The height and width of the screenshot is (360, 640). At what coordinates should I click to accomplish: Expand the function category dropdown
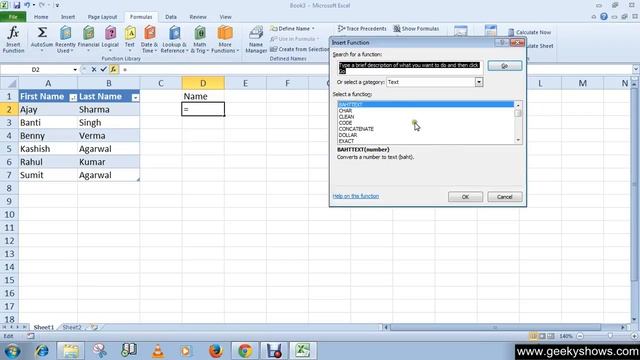click(x=478, y=82)
